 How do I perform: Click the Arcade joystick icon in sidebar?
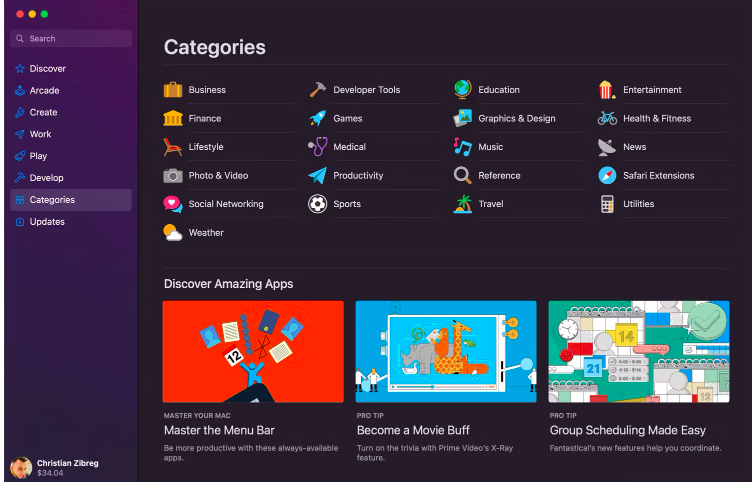click(20, 90)
